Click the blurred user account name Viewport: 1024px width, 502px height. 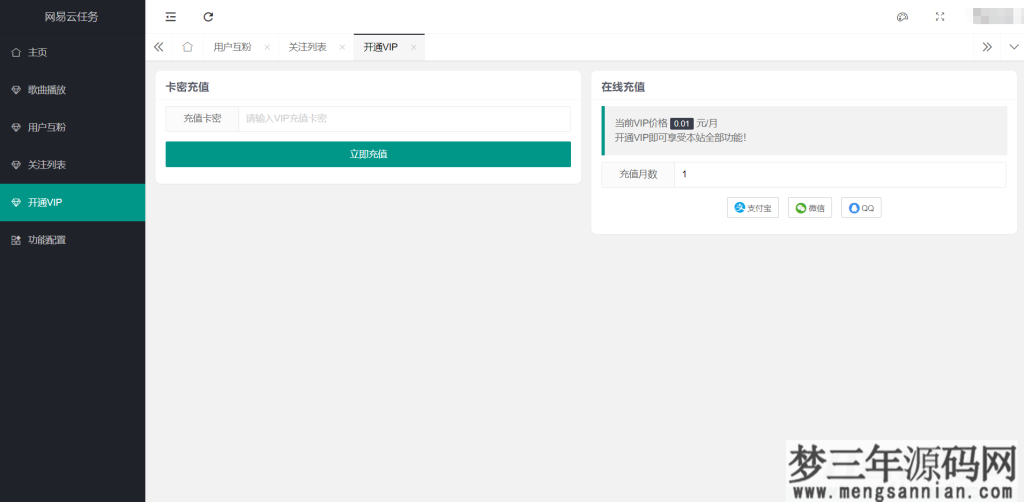pyautogui.click(x=999, y=17)
